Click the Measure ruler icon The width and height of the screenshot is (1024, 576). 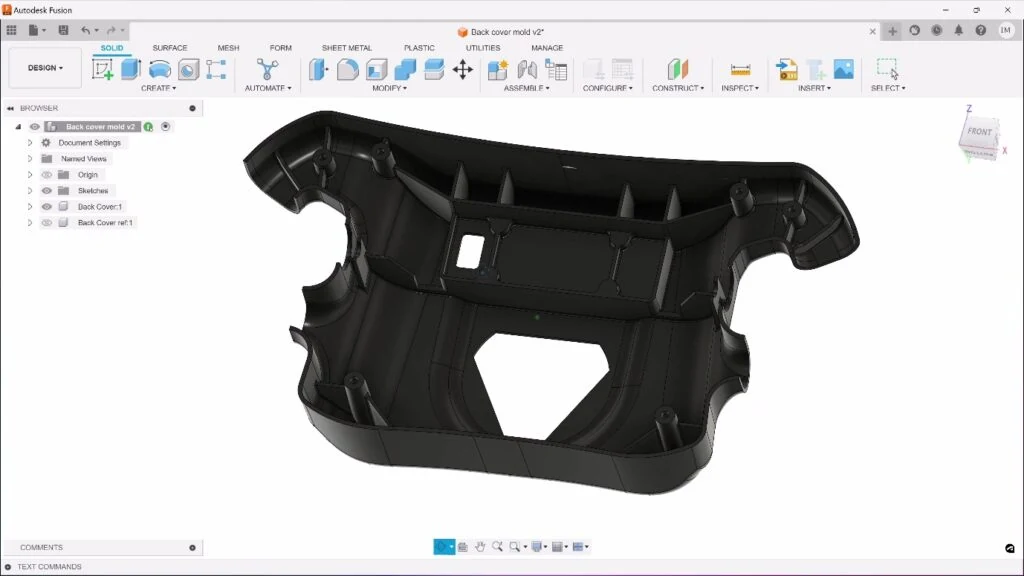[x=740, y=69]
